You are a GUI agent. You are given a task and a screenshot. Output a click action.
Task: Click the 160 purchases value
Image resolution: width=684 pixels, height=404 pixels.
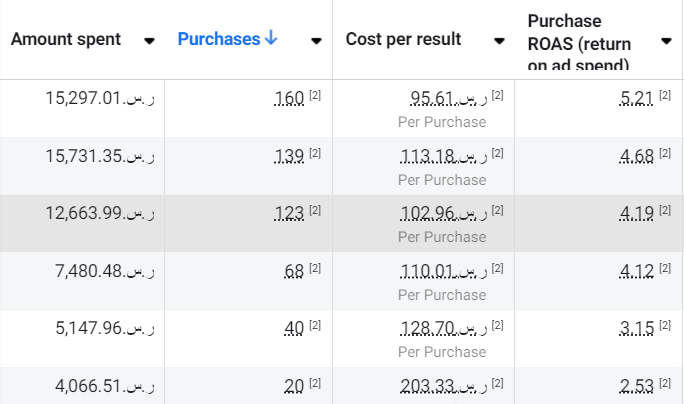coord(289,99)
